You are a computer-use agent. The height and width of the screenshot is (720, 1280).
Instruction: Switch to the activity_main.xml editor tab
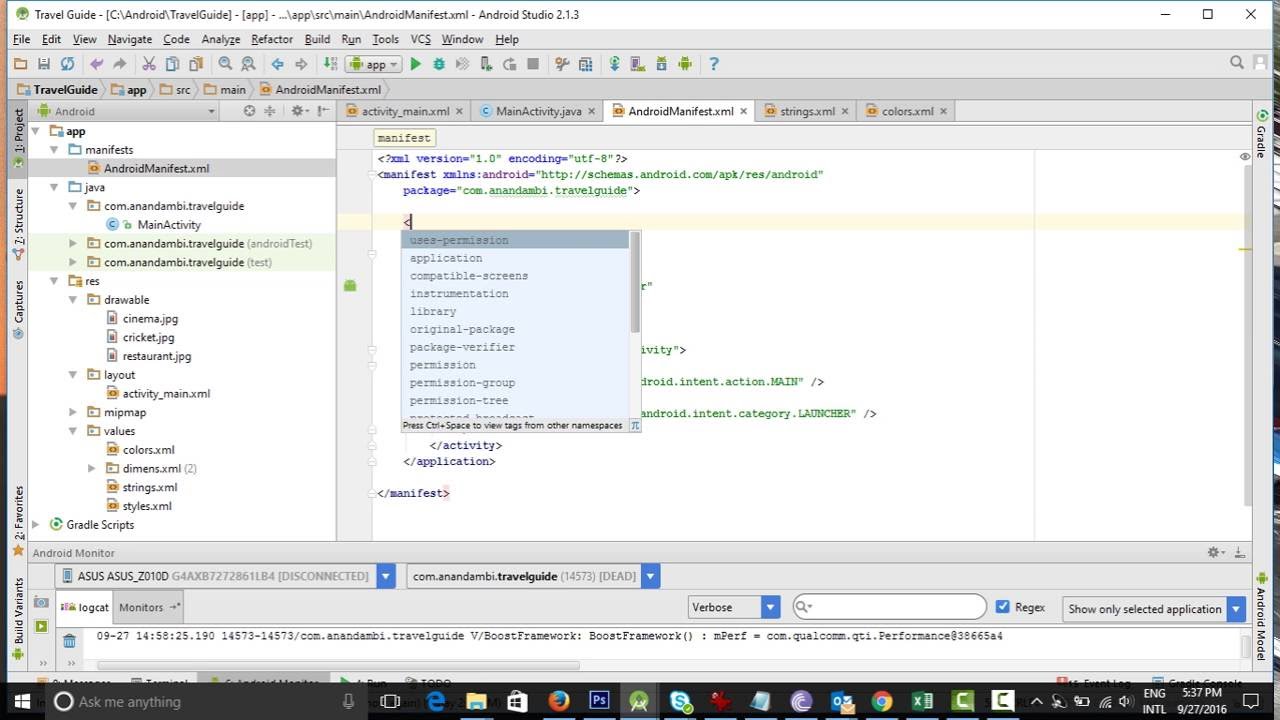pos(404,111)
